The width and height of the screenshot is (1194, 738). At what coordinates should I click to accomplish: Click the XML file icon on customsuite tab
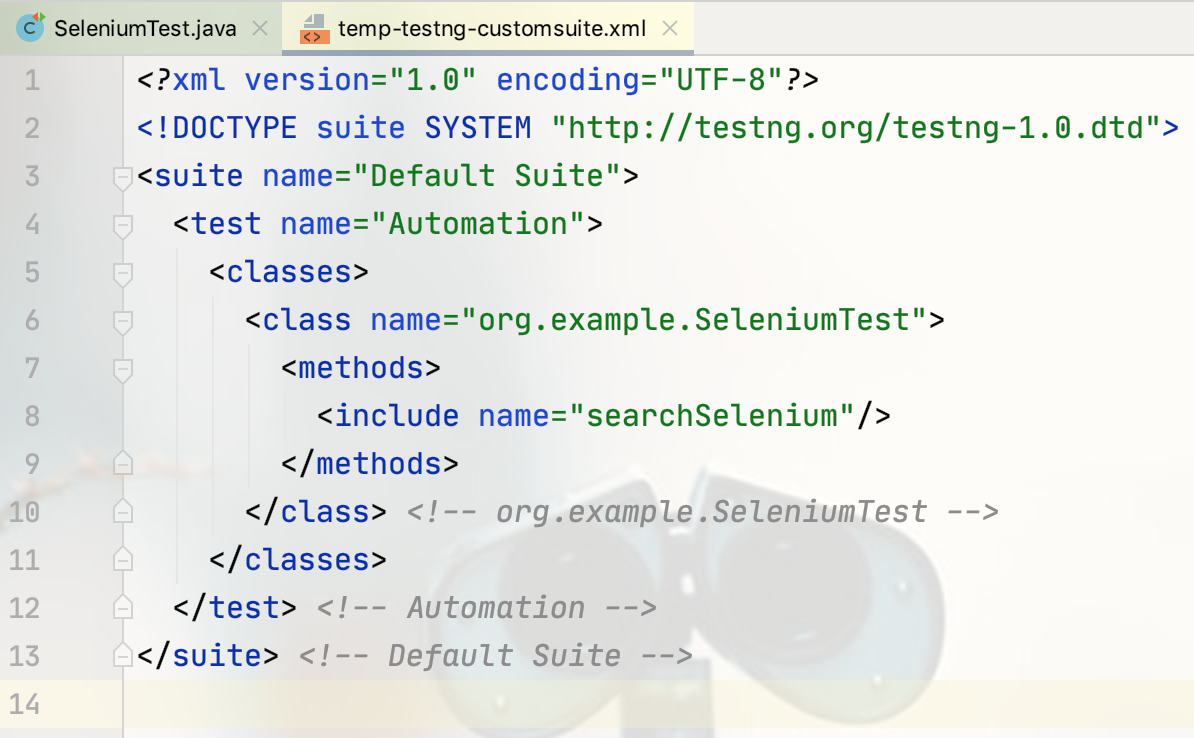tap(313, 28)
